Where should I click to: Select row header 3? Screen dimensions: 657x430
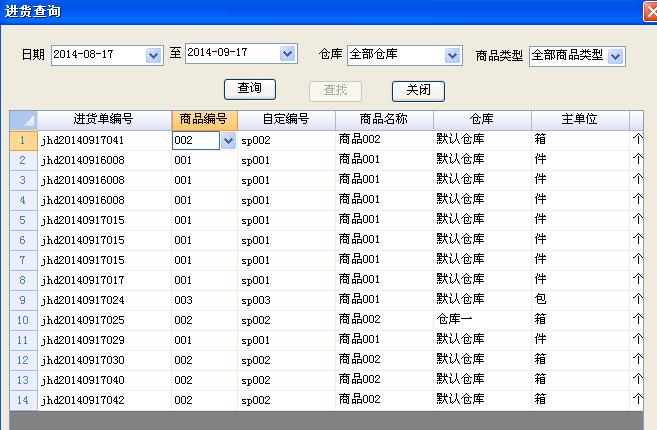23,180
